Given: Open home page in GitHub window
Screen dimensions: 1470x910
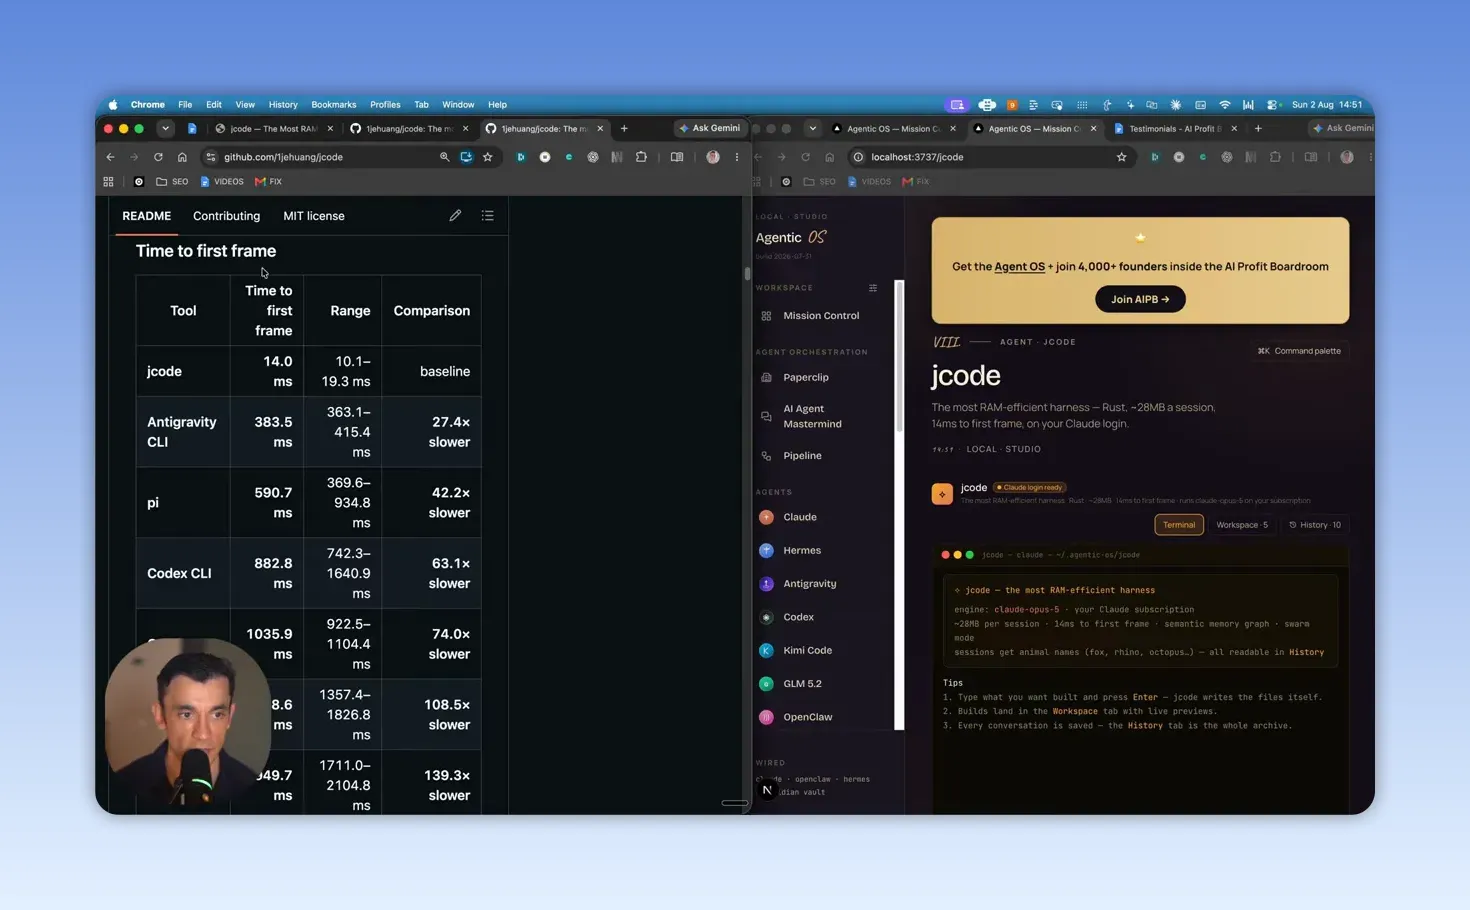Looking at the screenshot, I should (182, 157).
